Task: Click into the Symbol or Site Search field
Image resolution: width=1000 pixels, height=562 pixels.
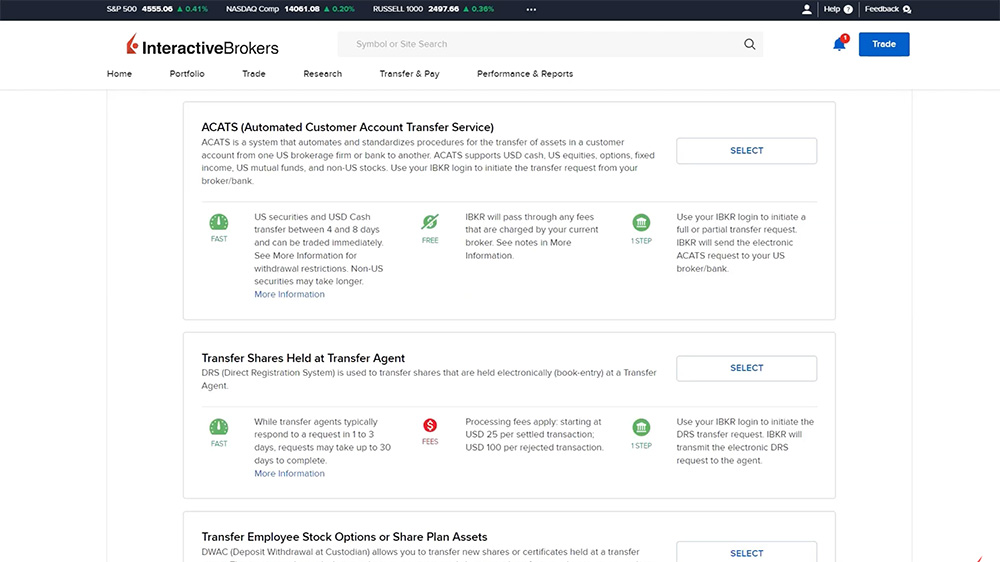Action: point(540,44)
